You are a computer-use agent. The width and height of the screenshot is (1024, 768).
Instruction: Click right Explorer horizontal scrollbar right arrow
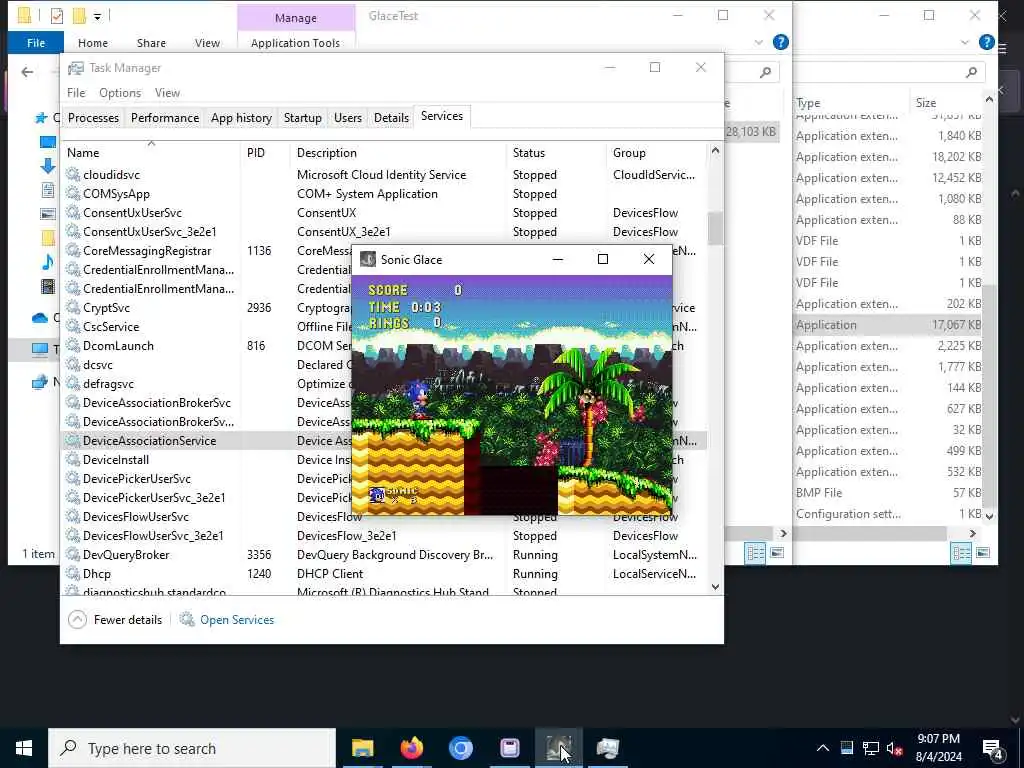coord(972,534)
